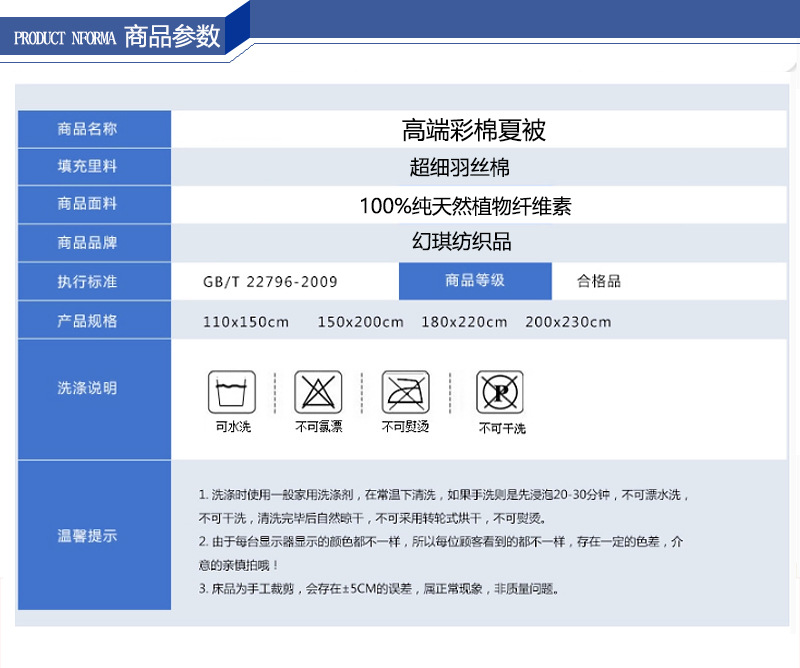This screenshot has width=800, height=668.
Task: Click the PRODUCT NFORMA header text
Action: tap(65, 38)
